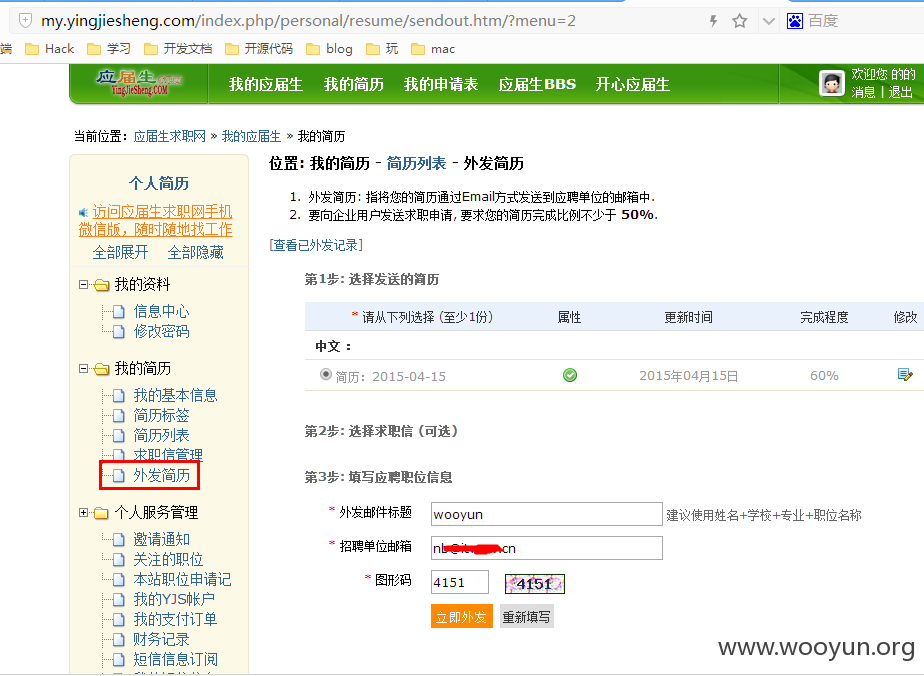Click 全部隐藏 to hide all sections
The width and height of the screenshot is (924, 676).
pyautogui.click(x=196, y=252)
